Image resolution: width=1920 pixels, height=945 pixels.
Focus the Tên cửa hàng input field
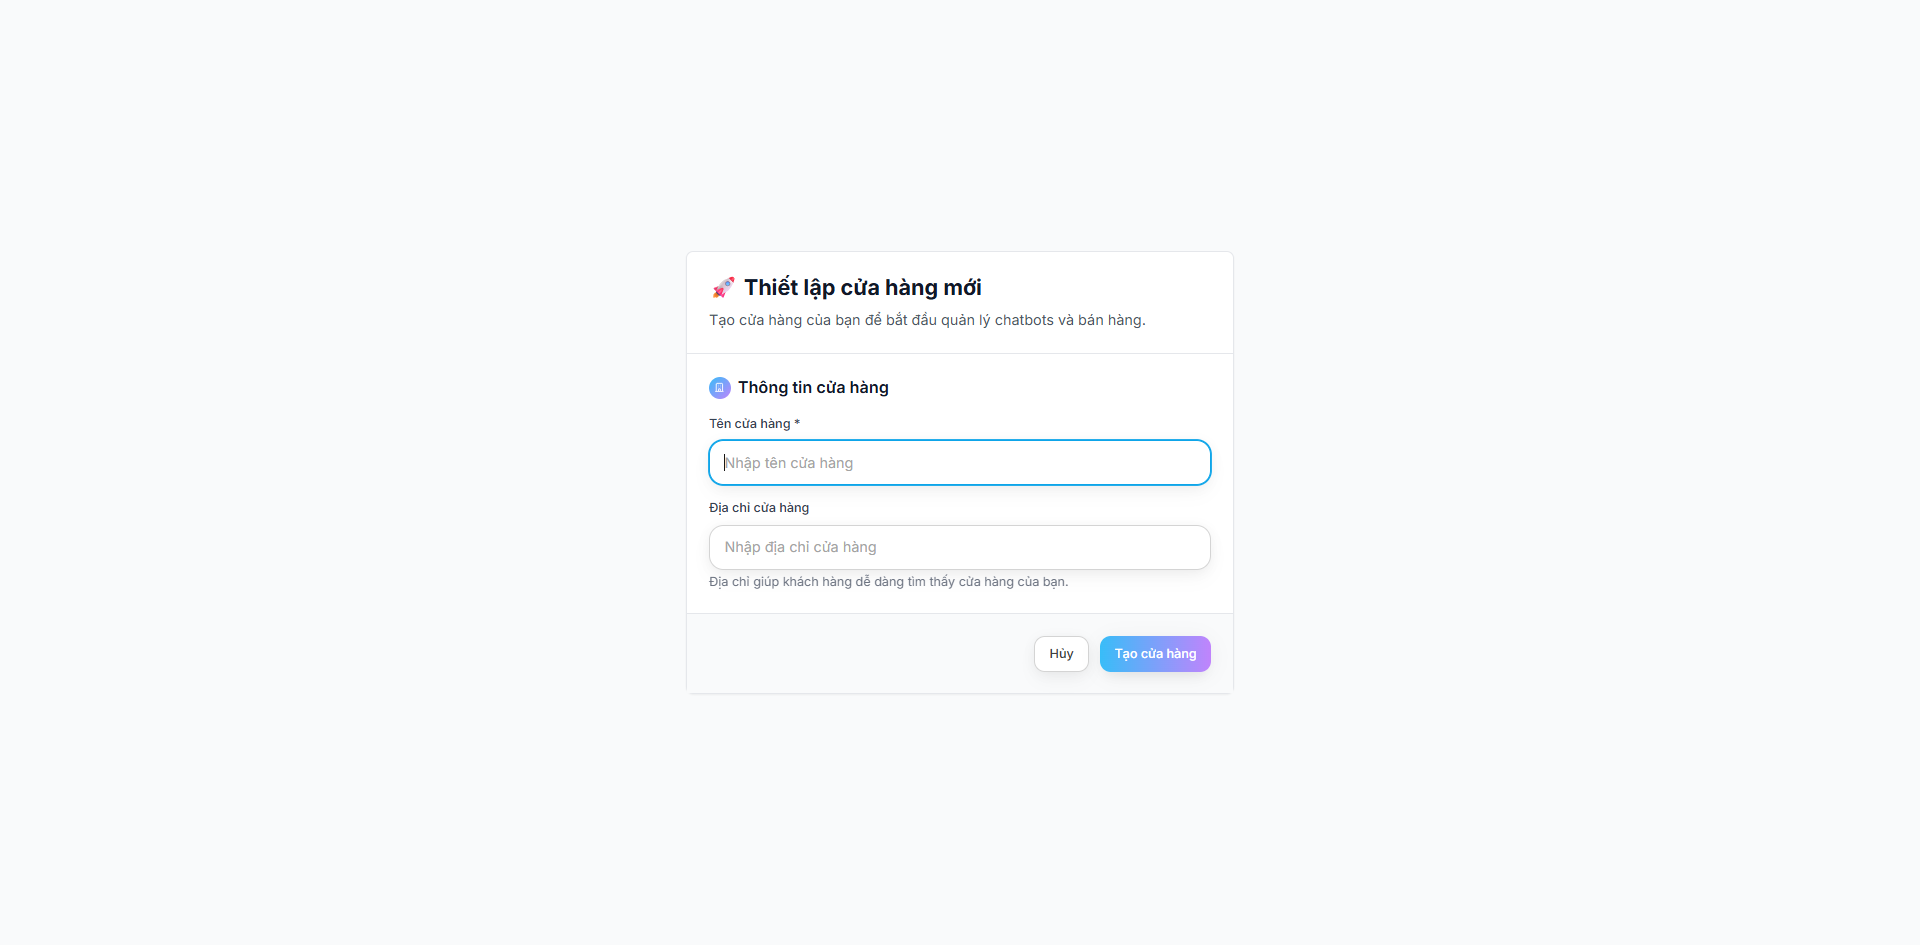(x=959, y=463)
